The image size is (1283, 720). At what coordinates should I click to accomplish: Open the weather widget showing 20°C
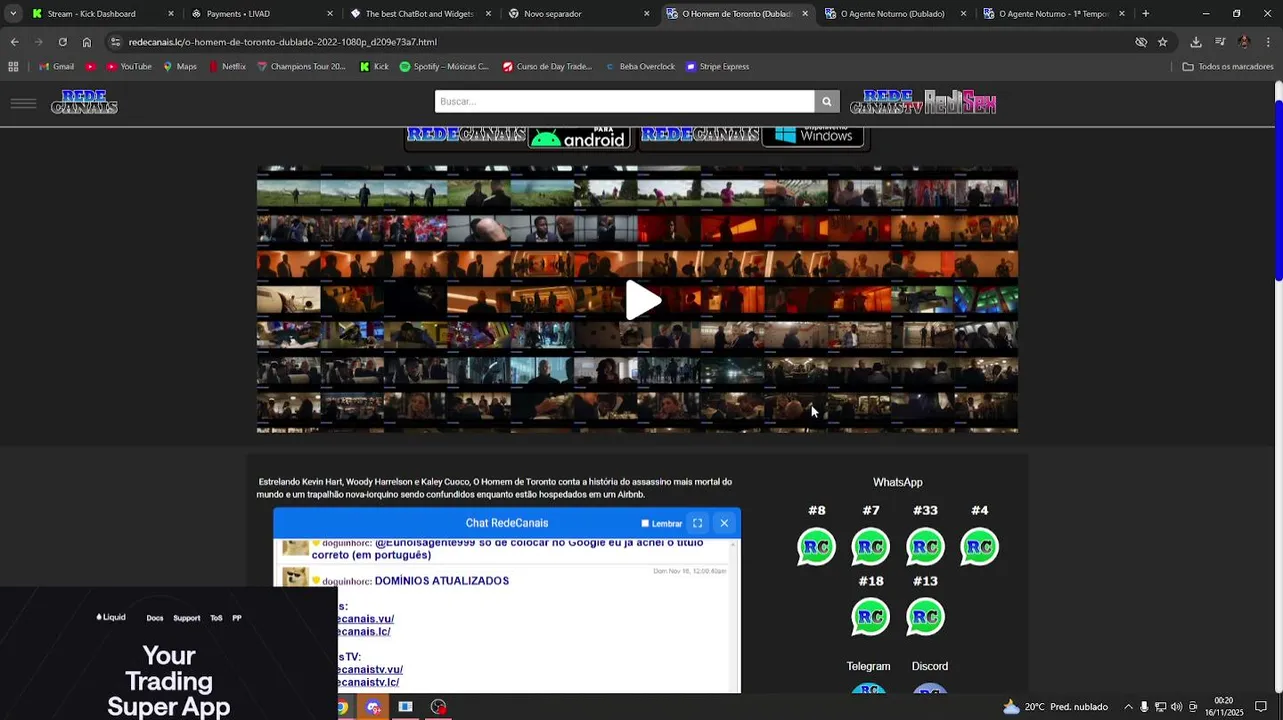coord(1055,707)
